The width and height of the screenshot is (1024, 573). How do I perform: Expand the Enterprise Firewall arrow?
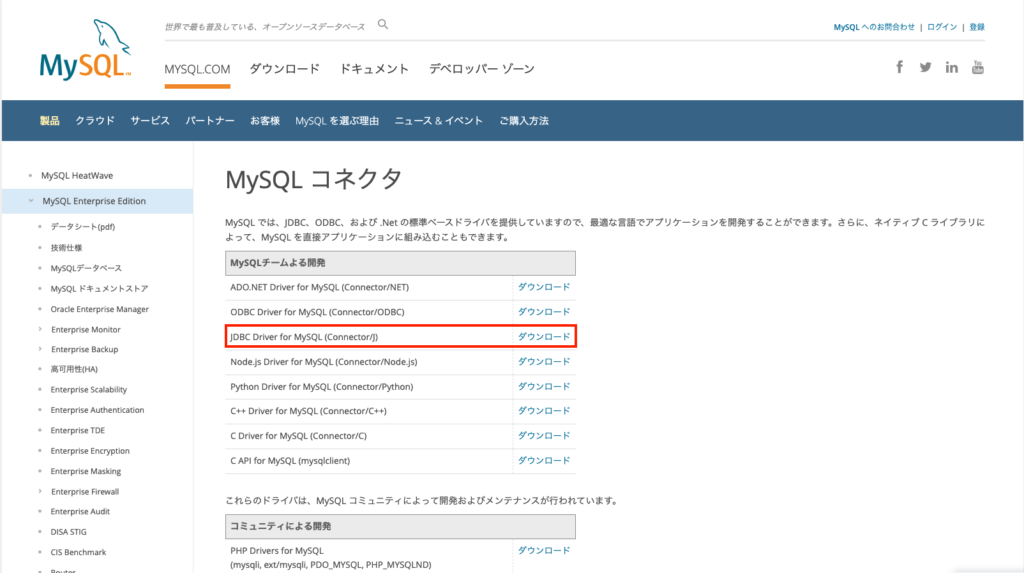(40, 491)
